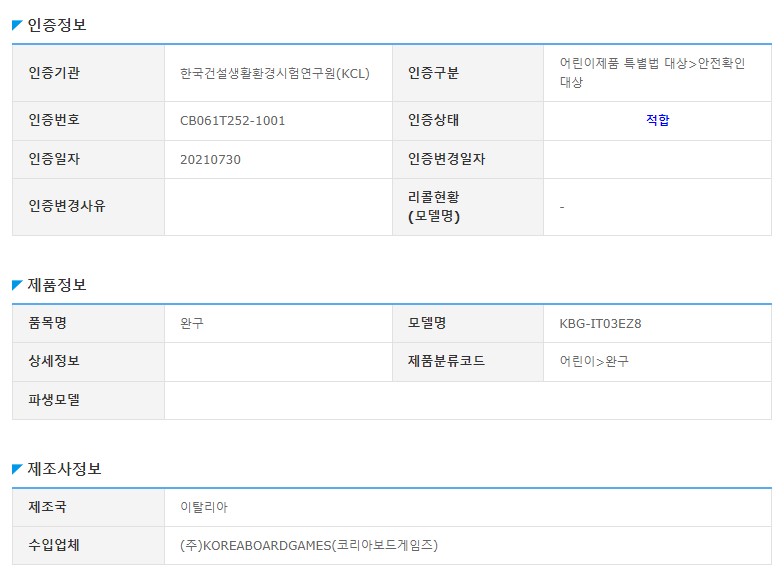This screenshot has width=784, height=588.
Task: Click the 제품정보 section heading
Action: coord(56,285)
